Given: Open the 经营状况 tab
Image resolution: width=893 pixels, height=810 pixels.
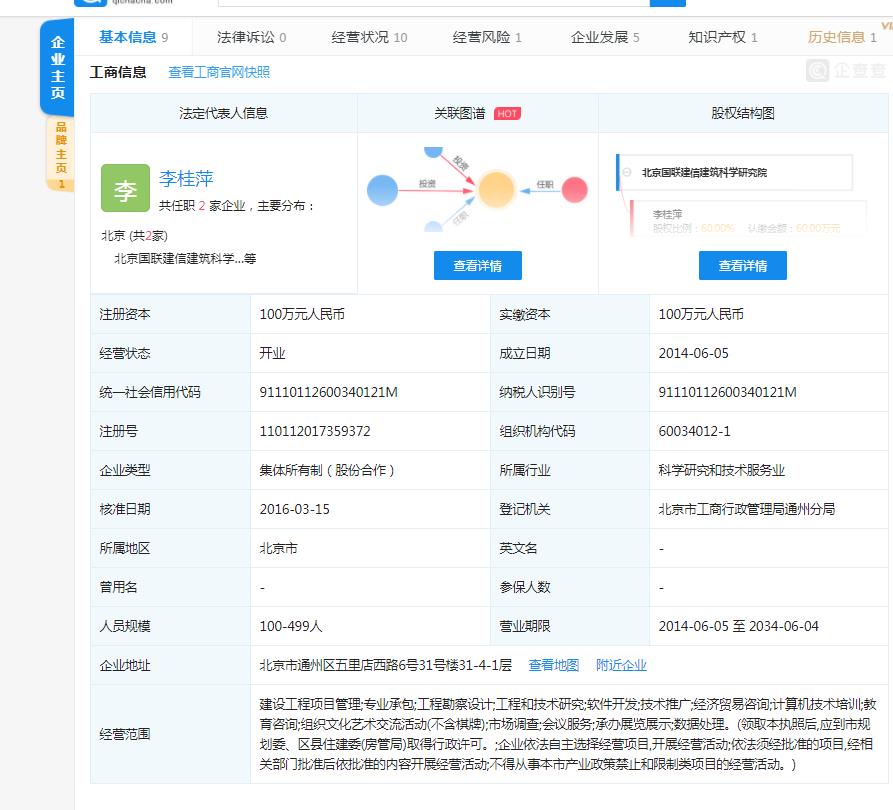Looking at the screenshot, I should [369, 37].
